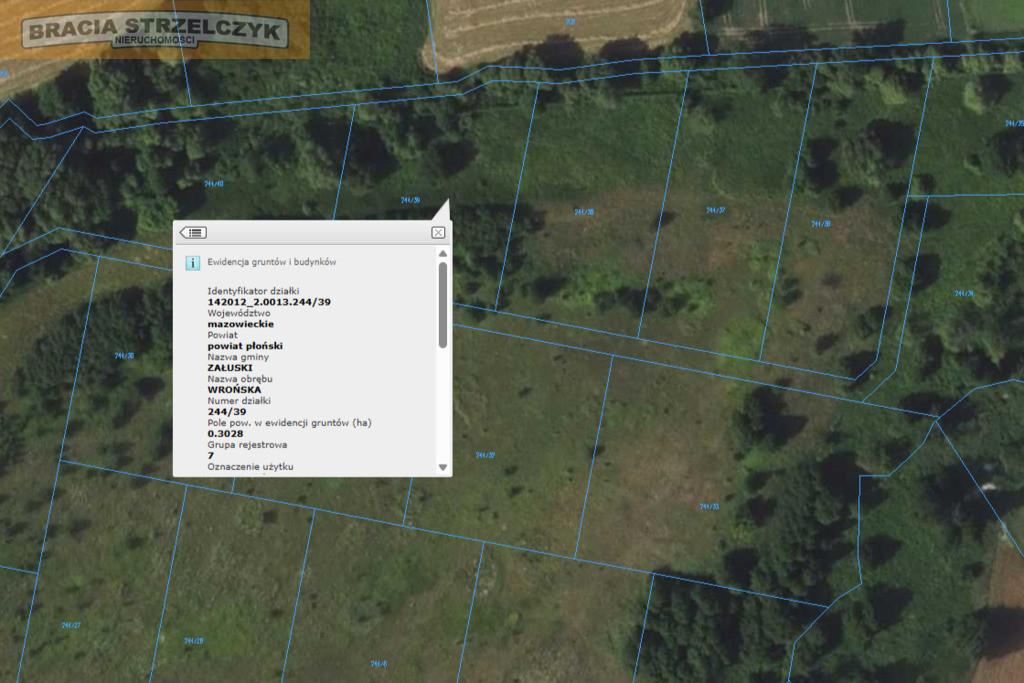This screenshot has height=683, width=1024.
Task: Click map parcel label 244/33
Action: tap(709, 507)
